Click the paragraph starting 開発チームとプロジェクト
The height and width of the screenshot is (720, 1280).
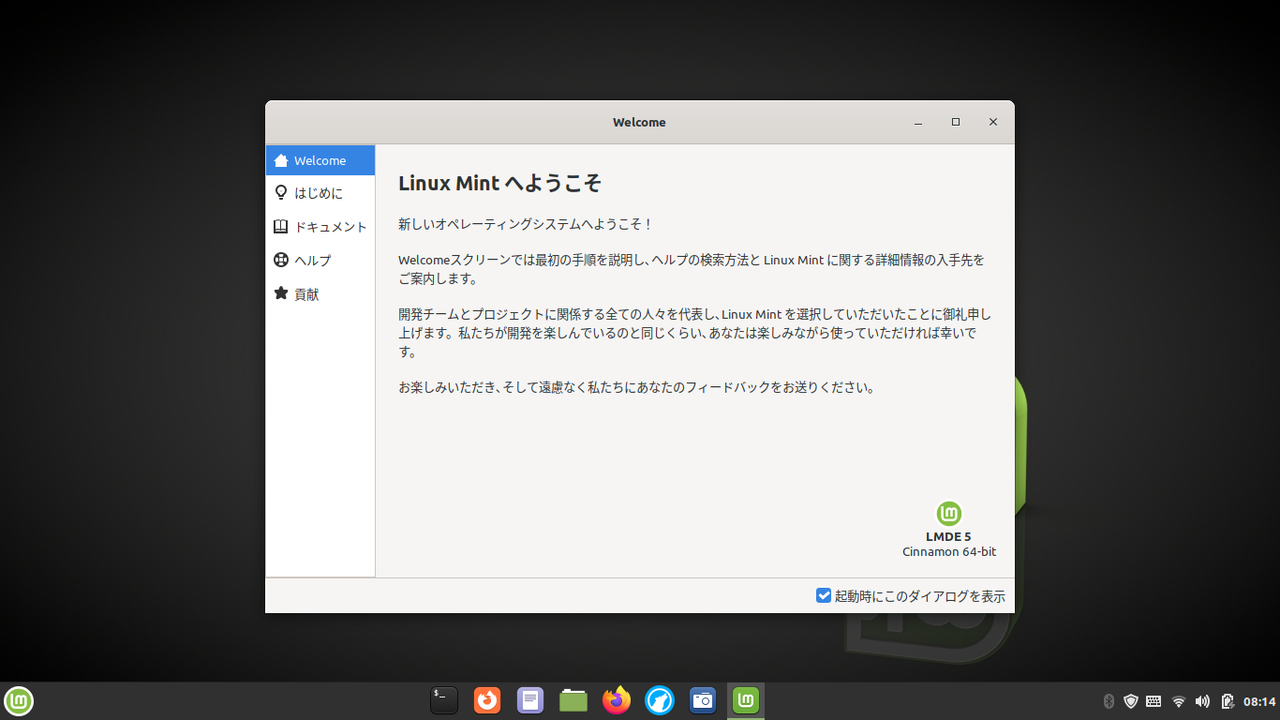click(x=694, y=333)
